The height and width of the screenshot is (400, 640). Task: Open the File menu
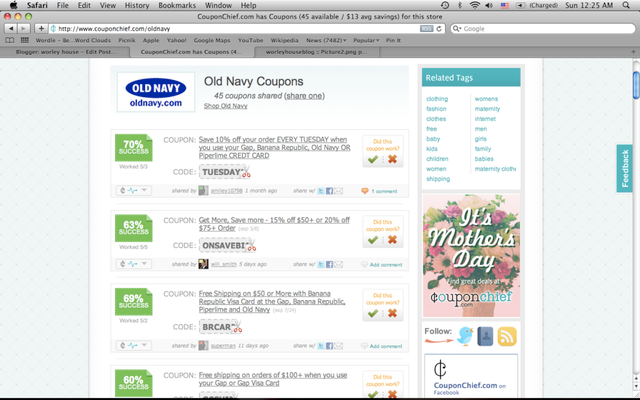pyautogui.click(x=62, y=5)
